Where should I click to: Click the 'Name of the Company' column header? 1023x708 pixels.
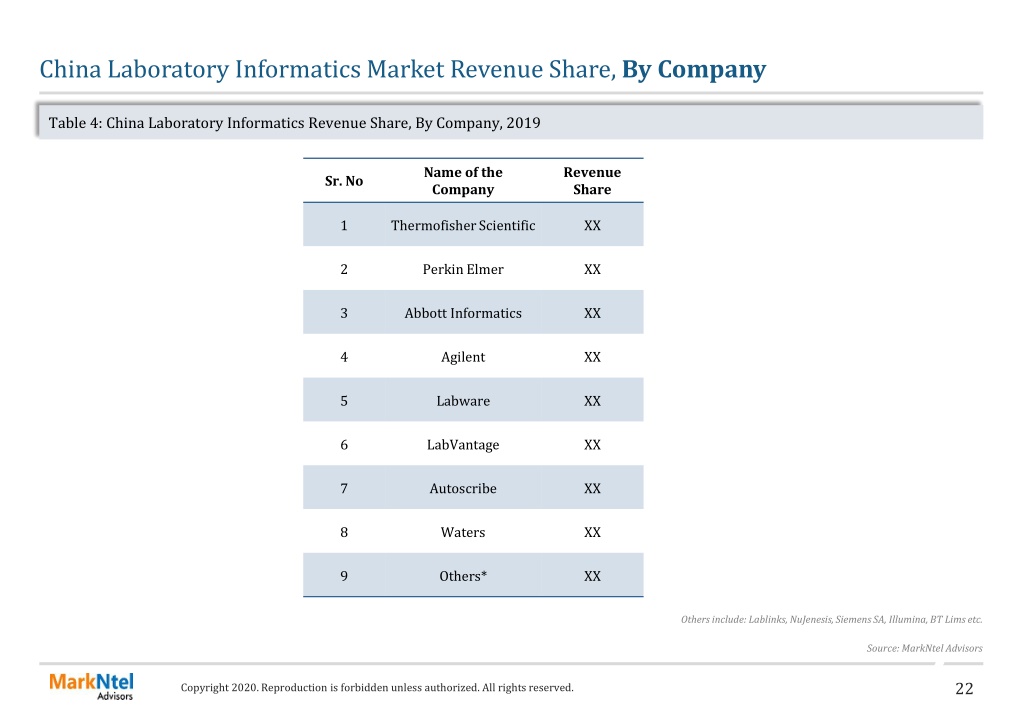[463, 181]
